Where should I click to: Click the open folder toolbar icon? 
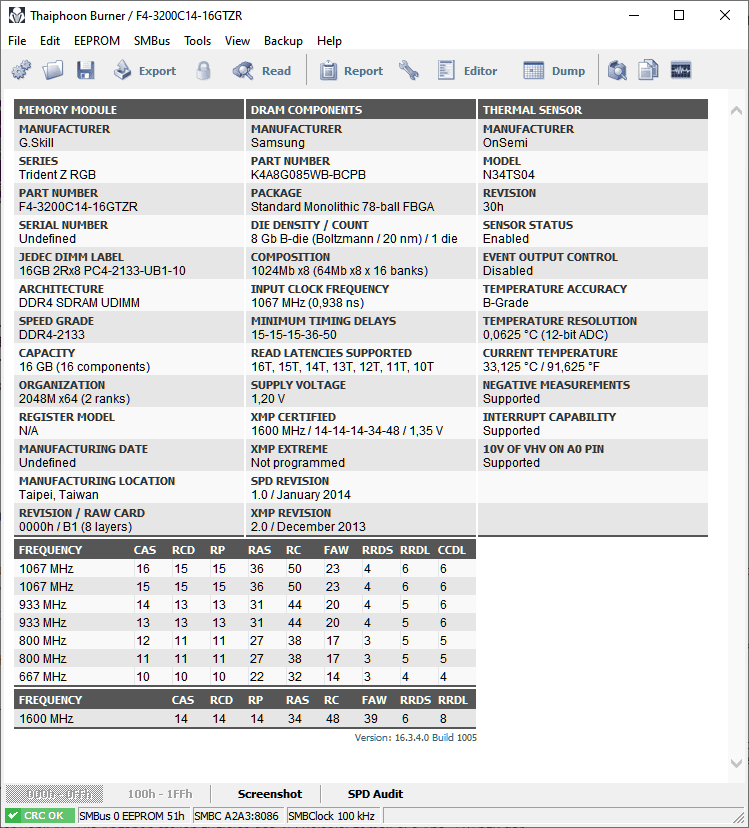[x=53, y=70]
